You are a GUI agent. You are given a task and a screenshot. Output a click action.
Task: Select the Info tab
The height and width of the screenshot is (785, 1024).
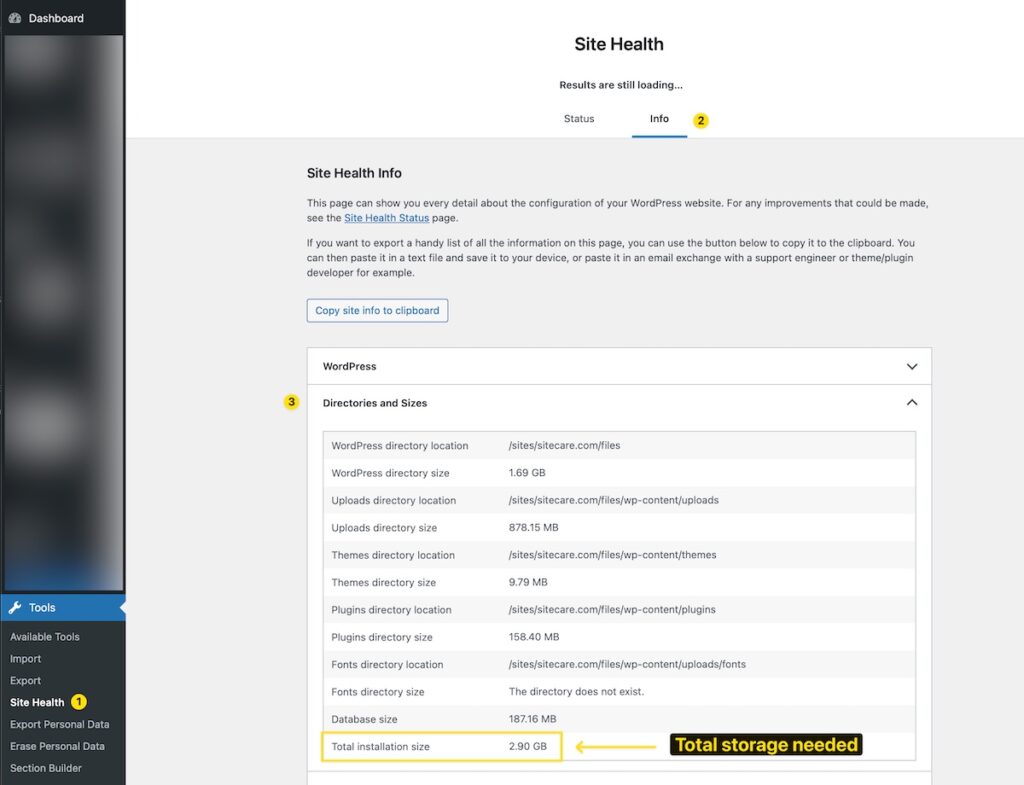(659, 119)
